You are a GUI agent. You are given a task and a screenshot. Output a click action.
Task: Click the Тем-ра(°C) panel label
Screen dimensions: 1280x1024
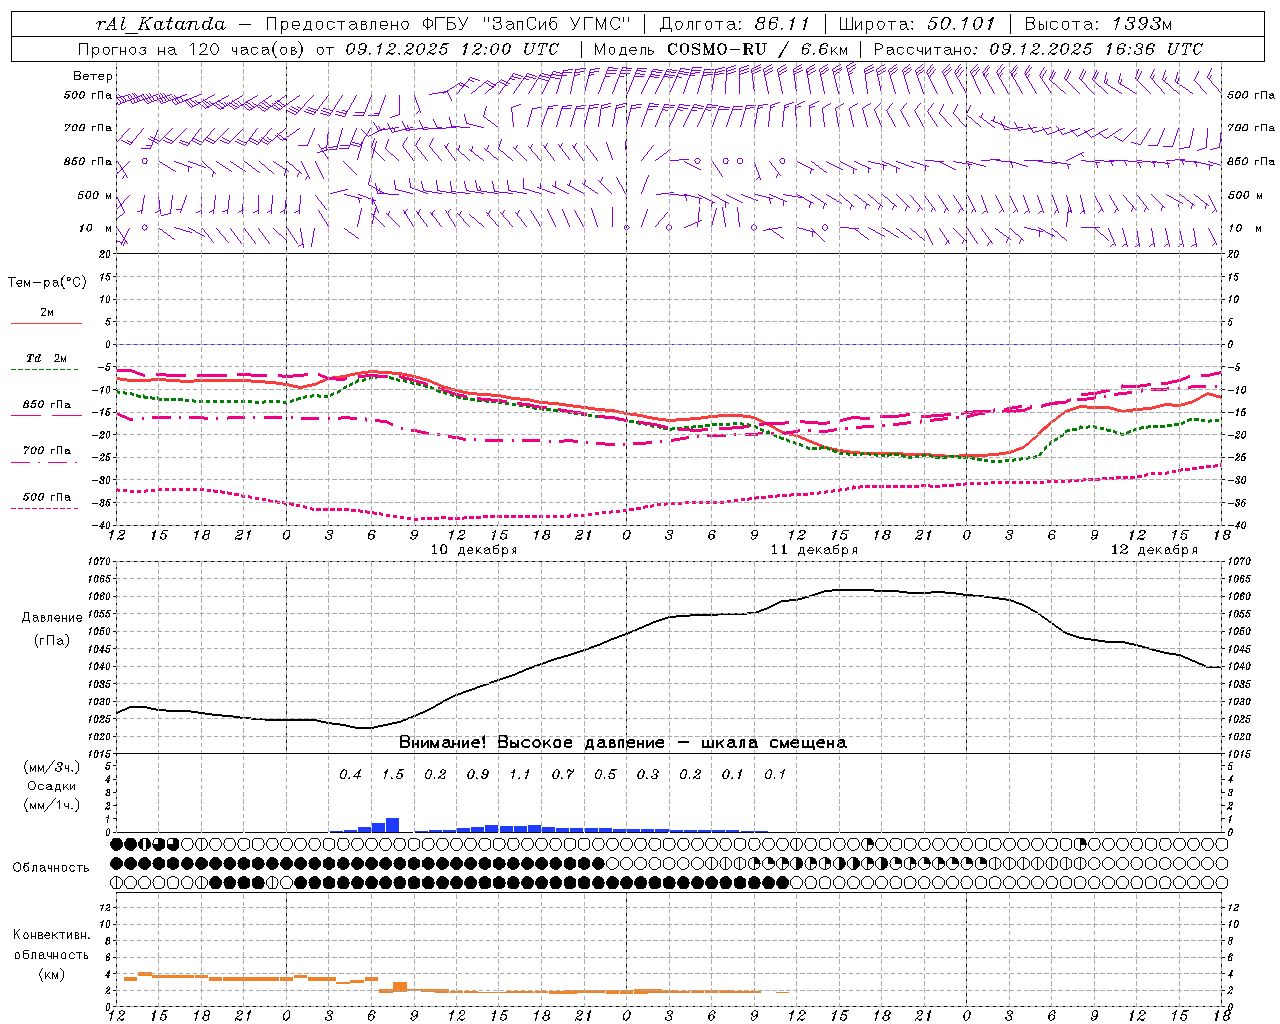coord(47,283)
